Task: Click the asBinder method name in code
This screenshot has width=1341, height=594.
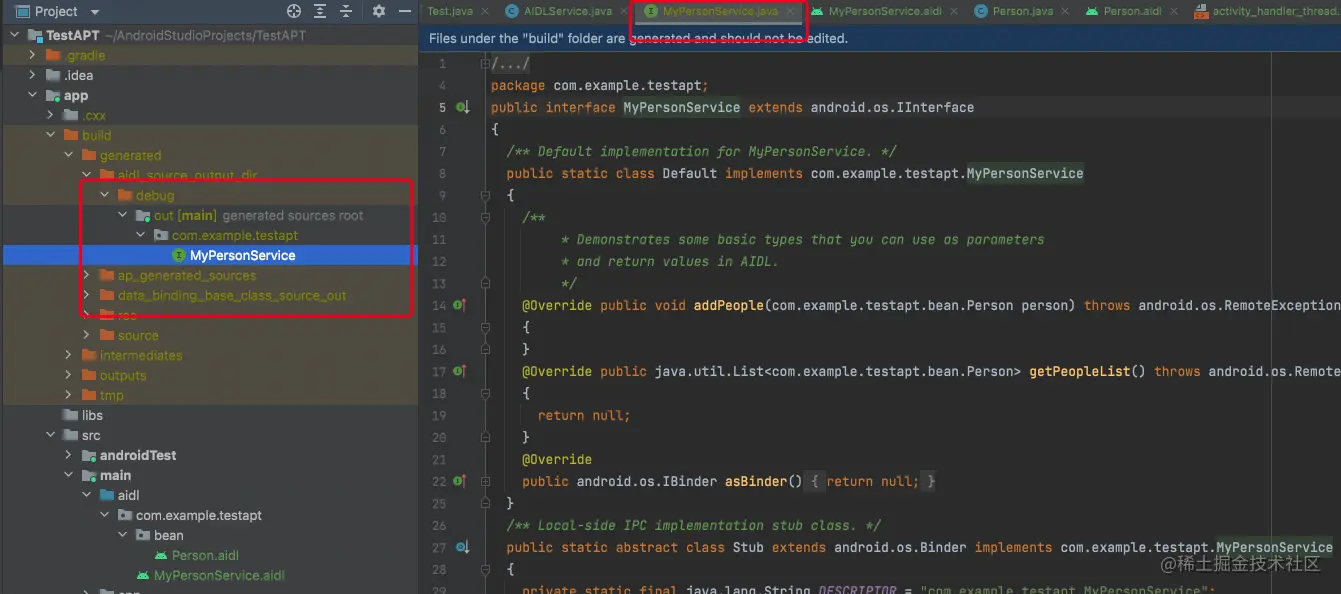Action: (x=756, y=481)
